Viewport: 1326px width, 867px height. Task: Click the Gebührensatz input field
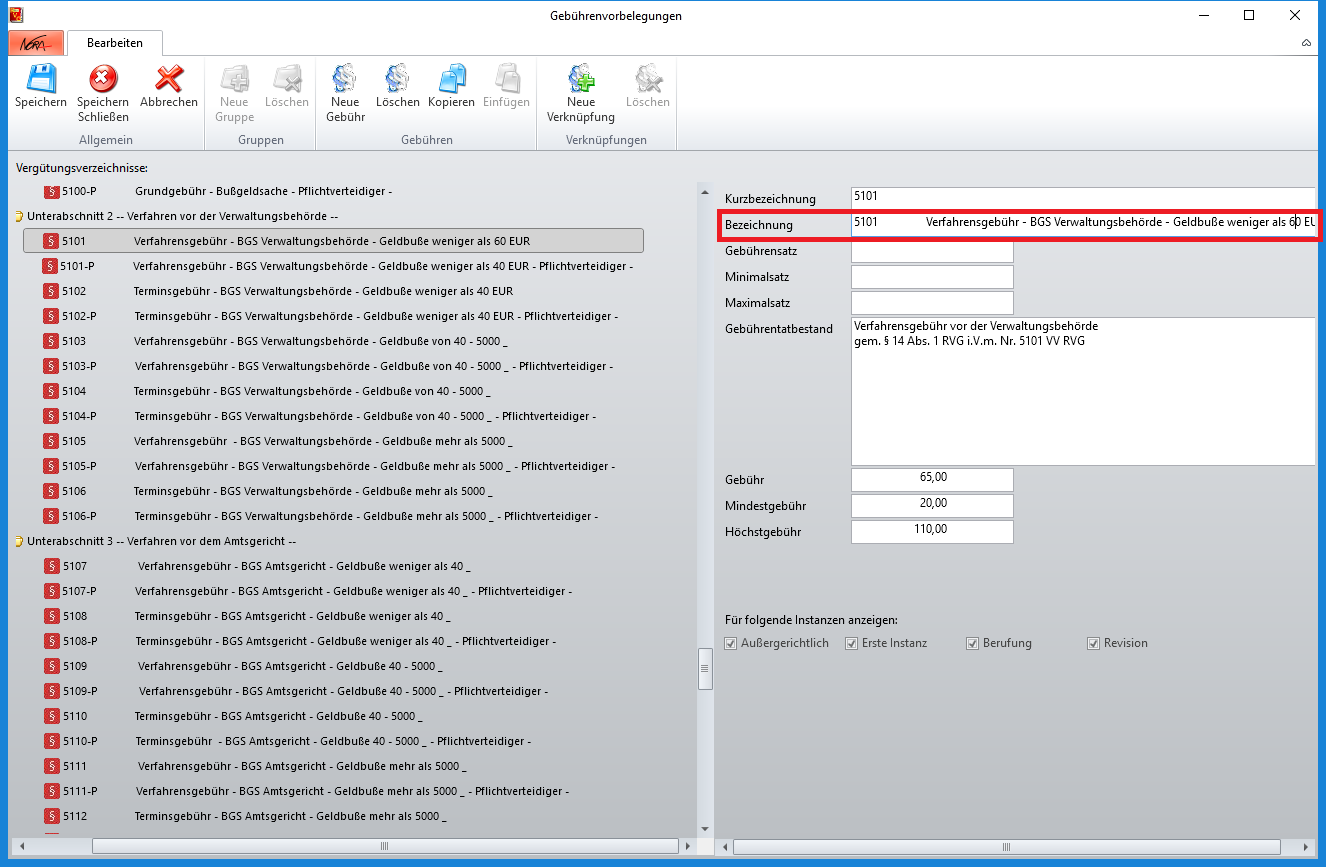(932, 251)
